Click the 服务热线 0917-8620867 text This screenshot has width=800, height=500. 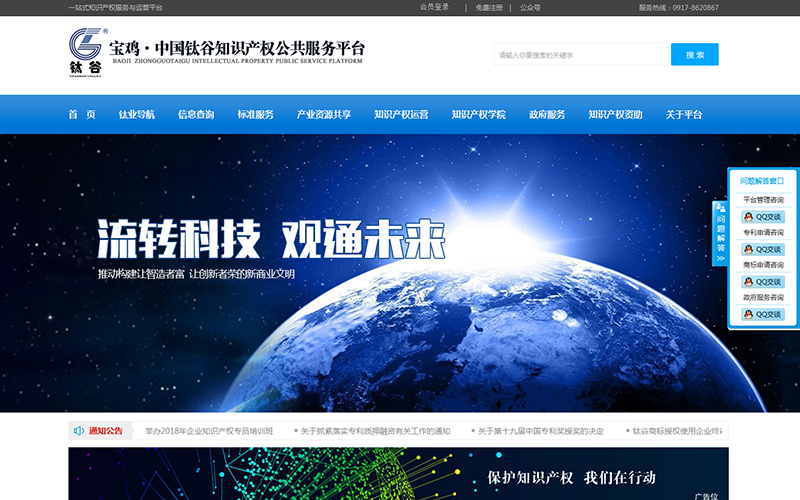pos(679,8)
